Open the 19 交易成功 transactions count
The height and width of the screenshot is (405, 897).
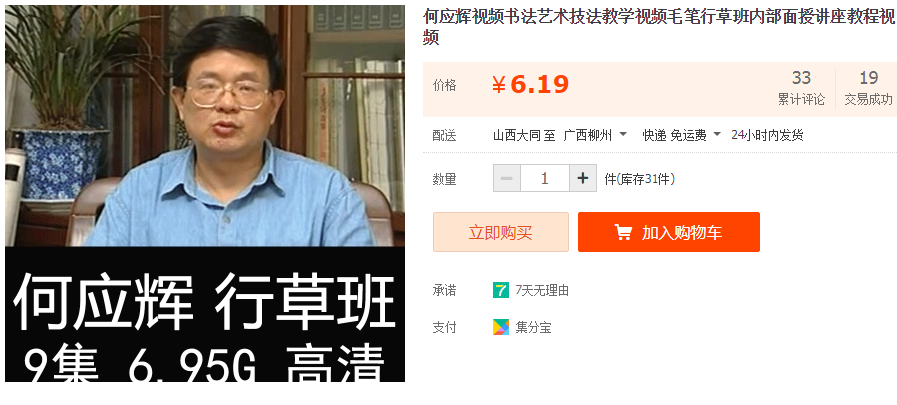pos(868,88)
